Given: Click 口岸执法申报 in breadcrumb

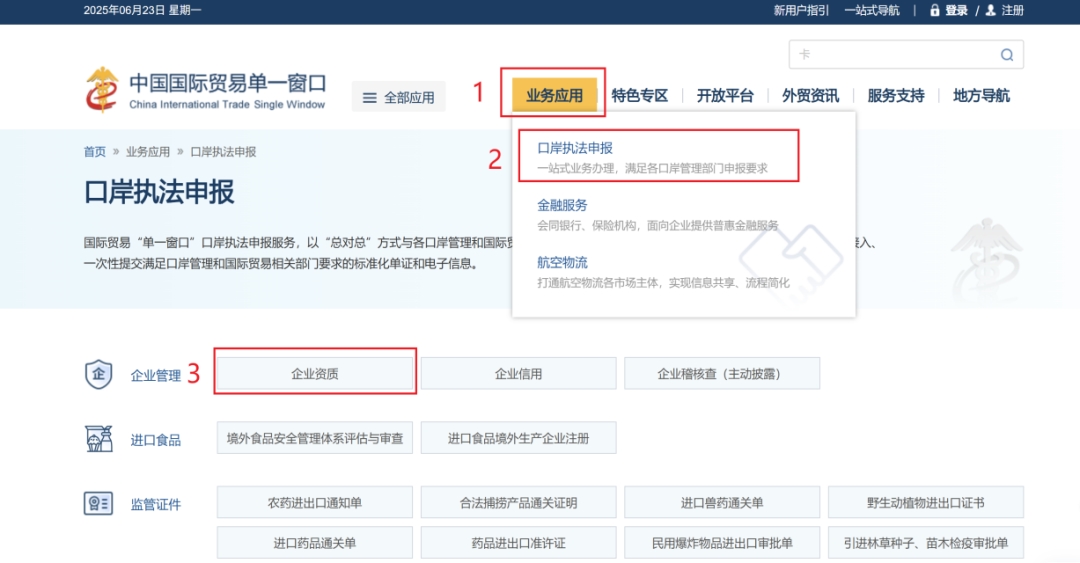Looking at the screenshot, I should pos(223,152).
